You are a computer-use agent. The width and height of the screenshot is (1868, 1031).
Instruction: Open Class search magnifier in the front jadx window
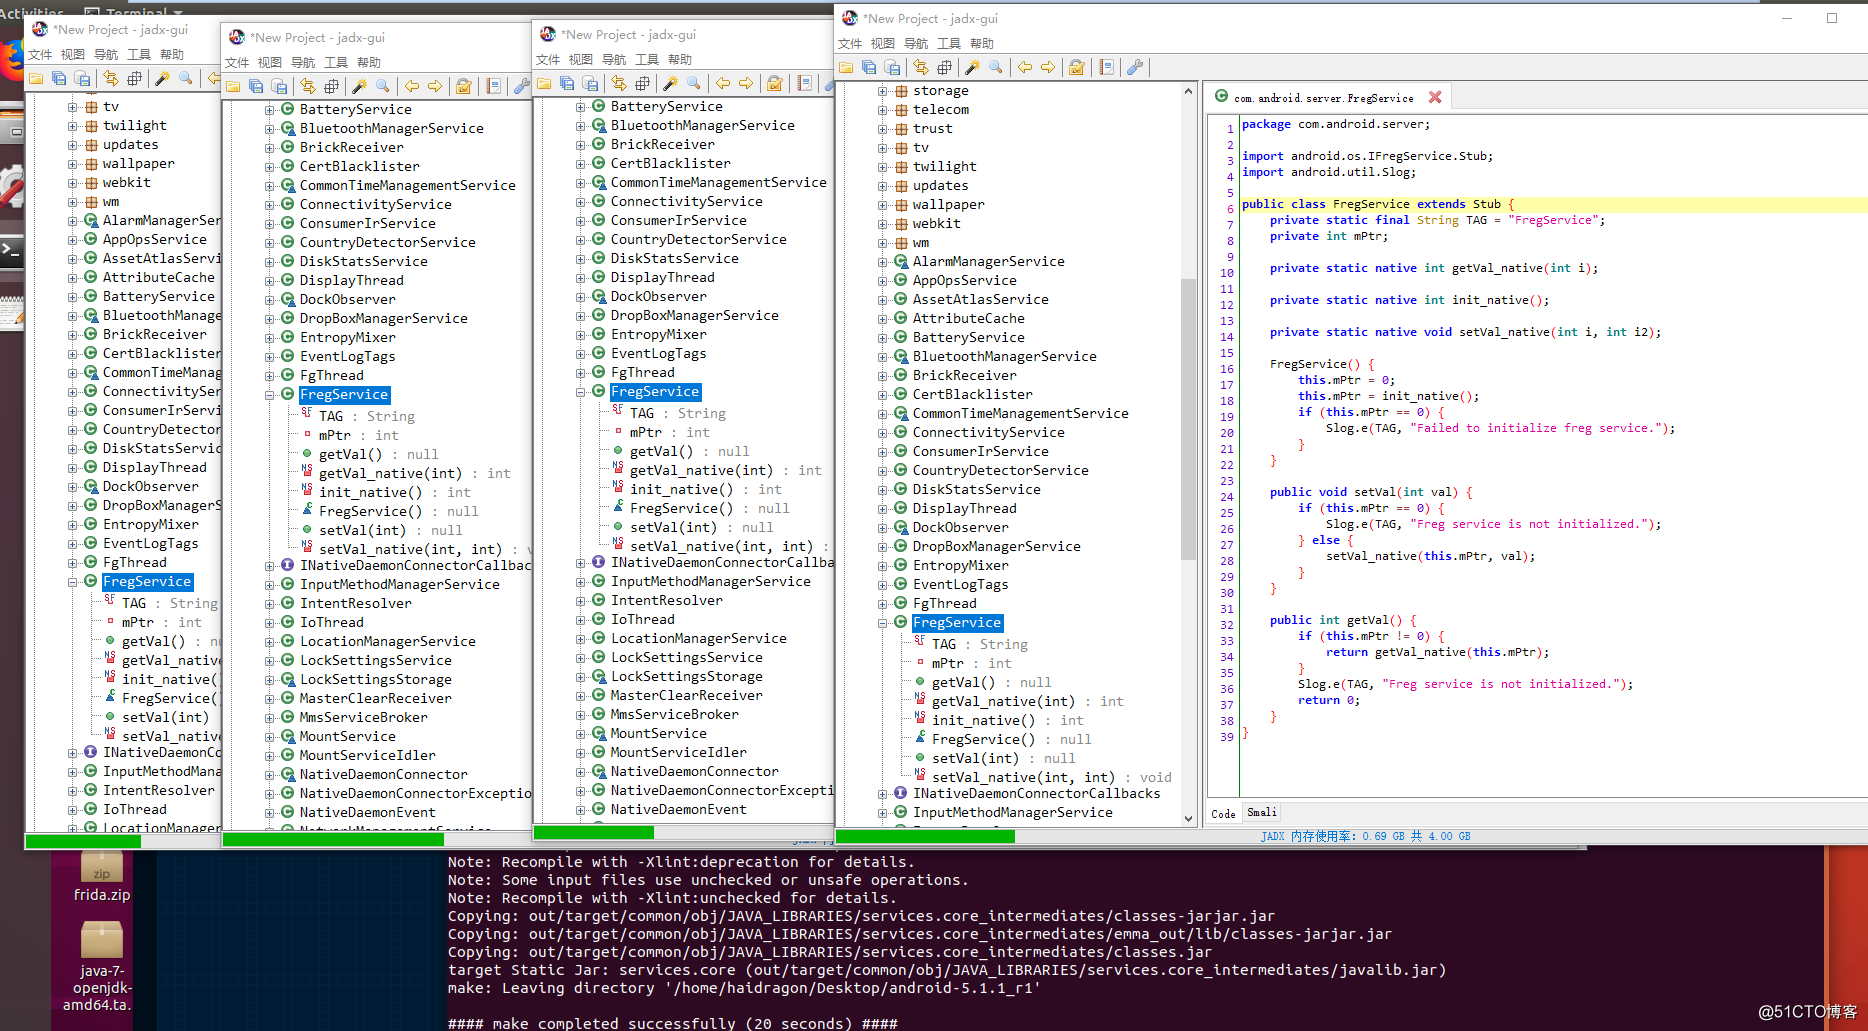(x=996, y=67)
